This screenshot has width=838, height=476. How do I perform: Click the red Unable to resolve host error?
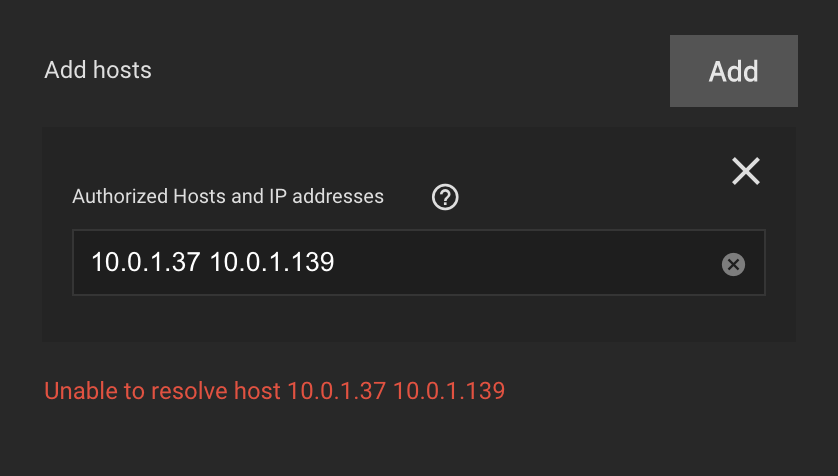tap(274, 391)
